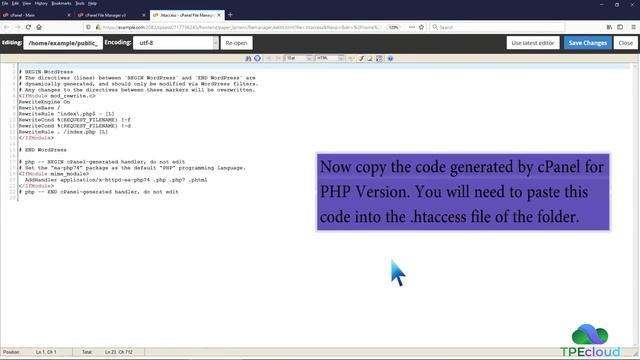This screenshot has width=640, height=360.
Task: Click the 'Ln 23, Ch 712' total status
Action: point(118,352)
